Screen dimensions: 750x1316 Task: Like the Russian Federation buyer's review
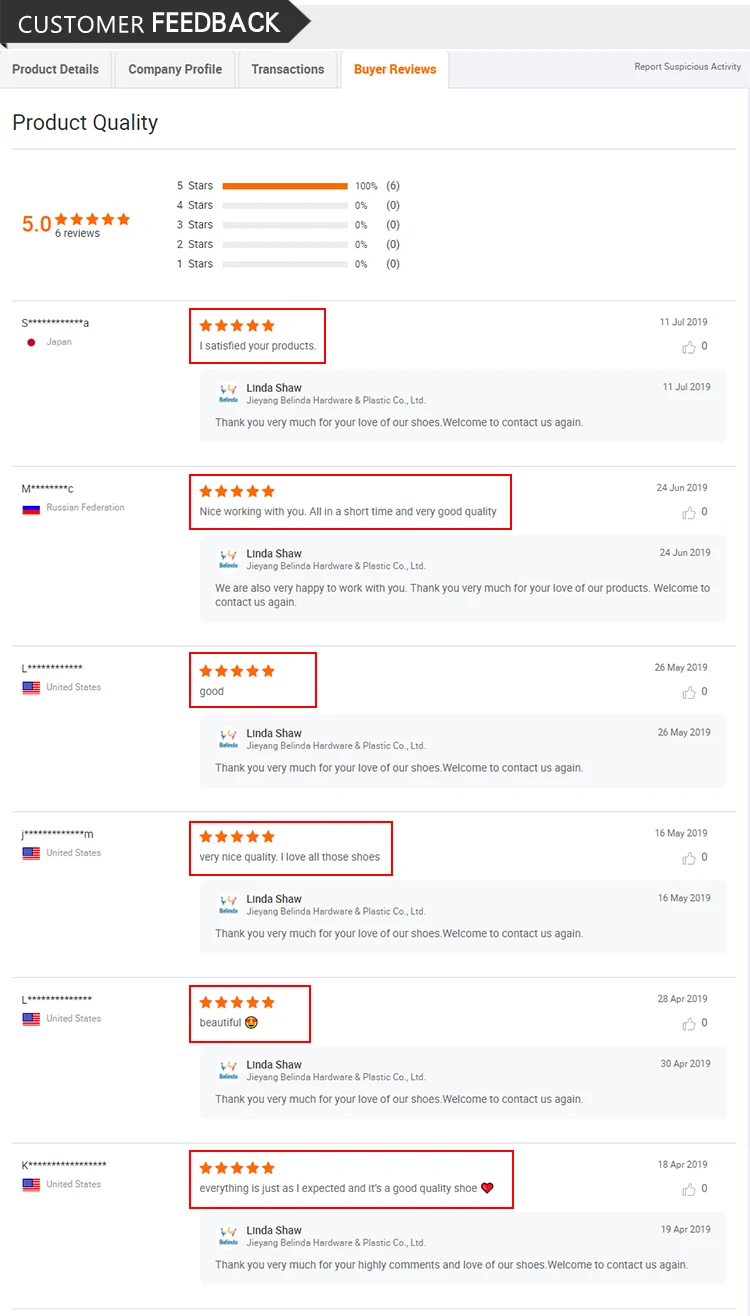[x=689, y=513]
